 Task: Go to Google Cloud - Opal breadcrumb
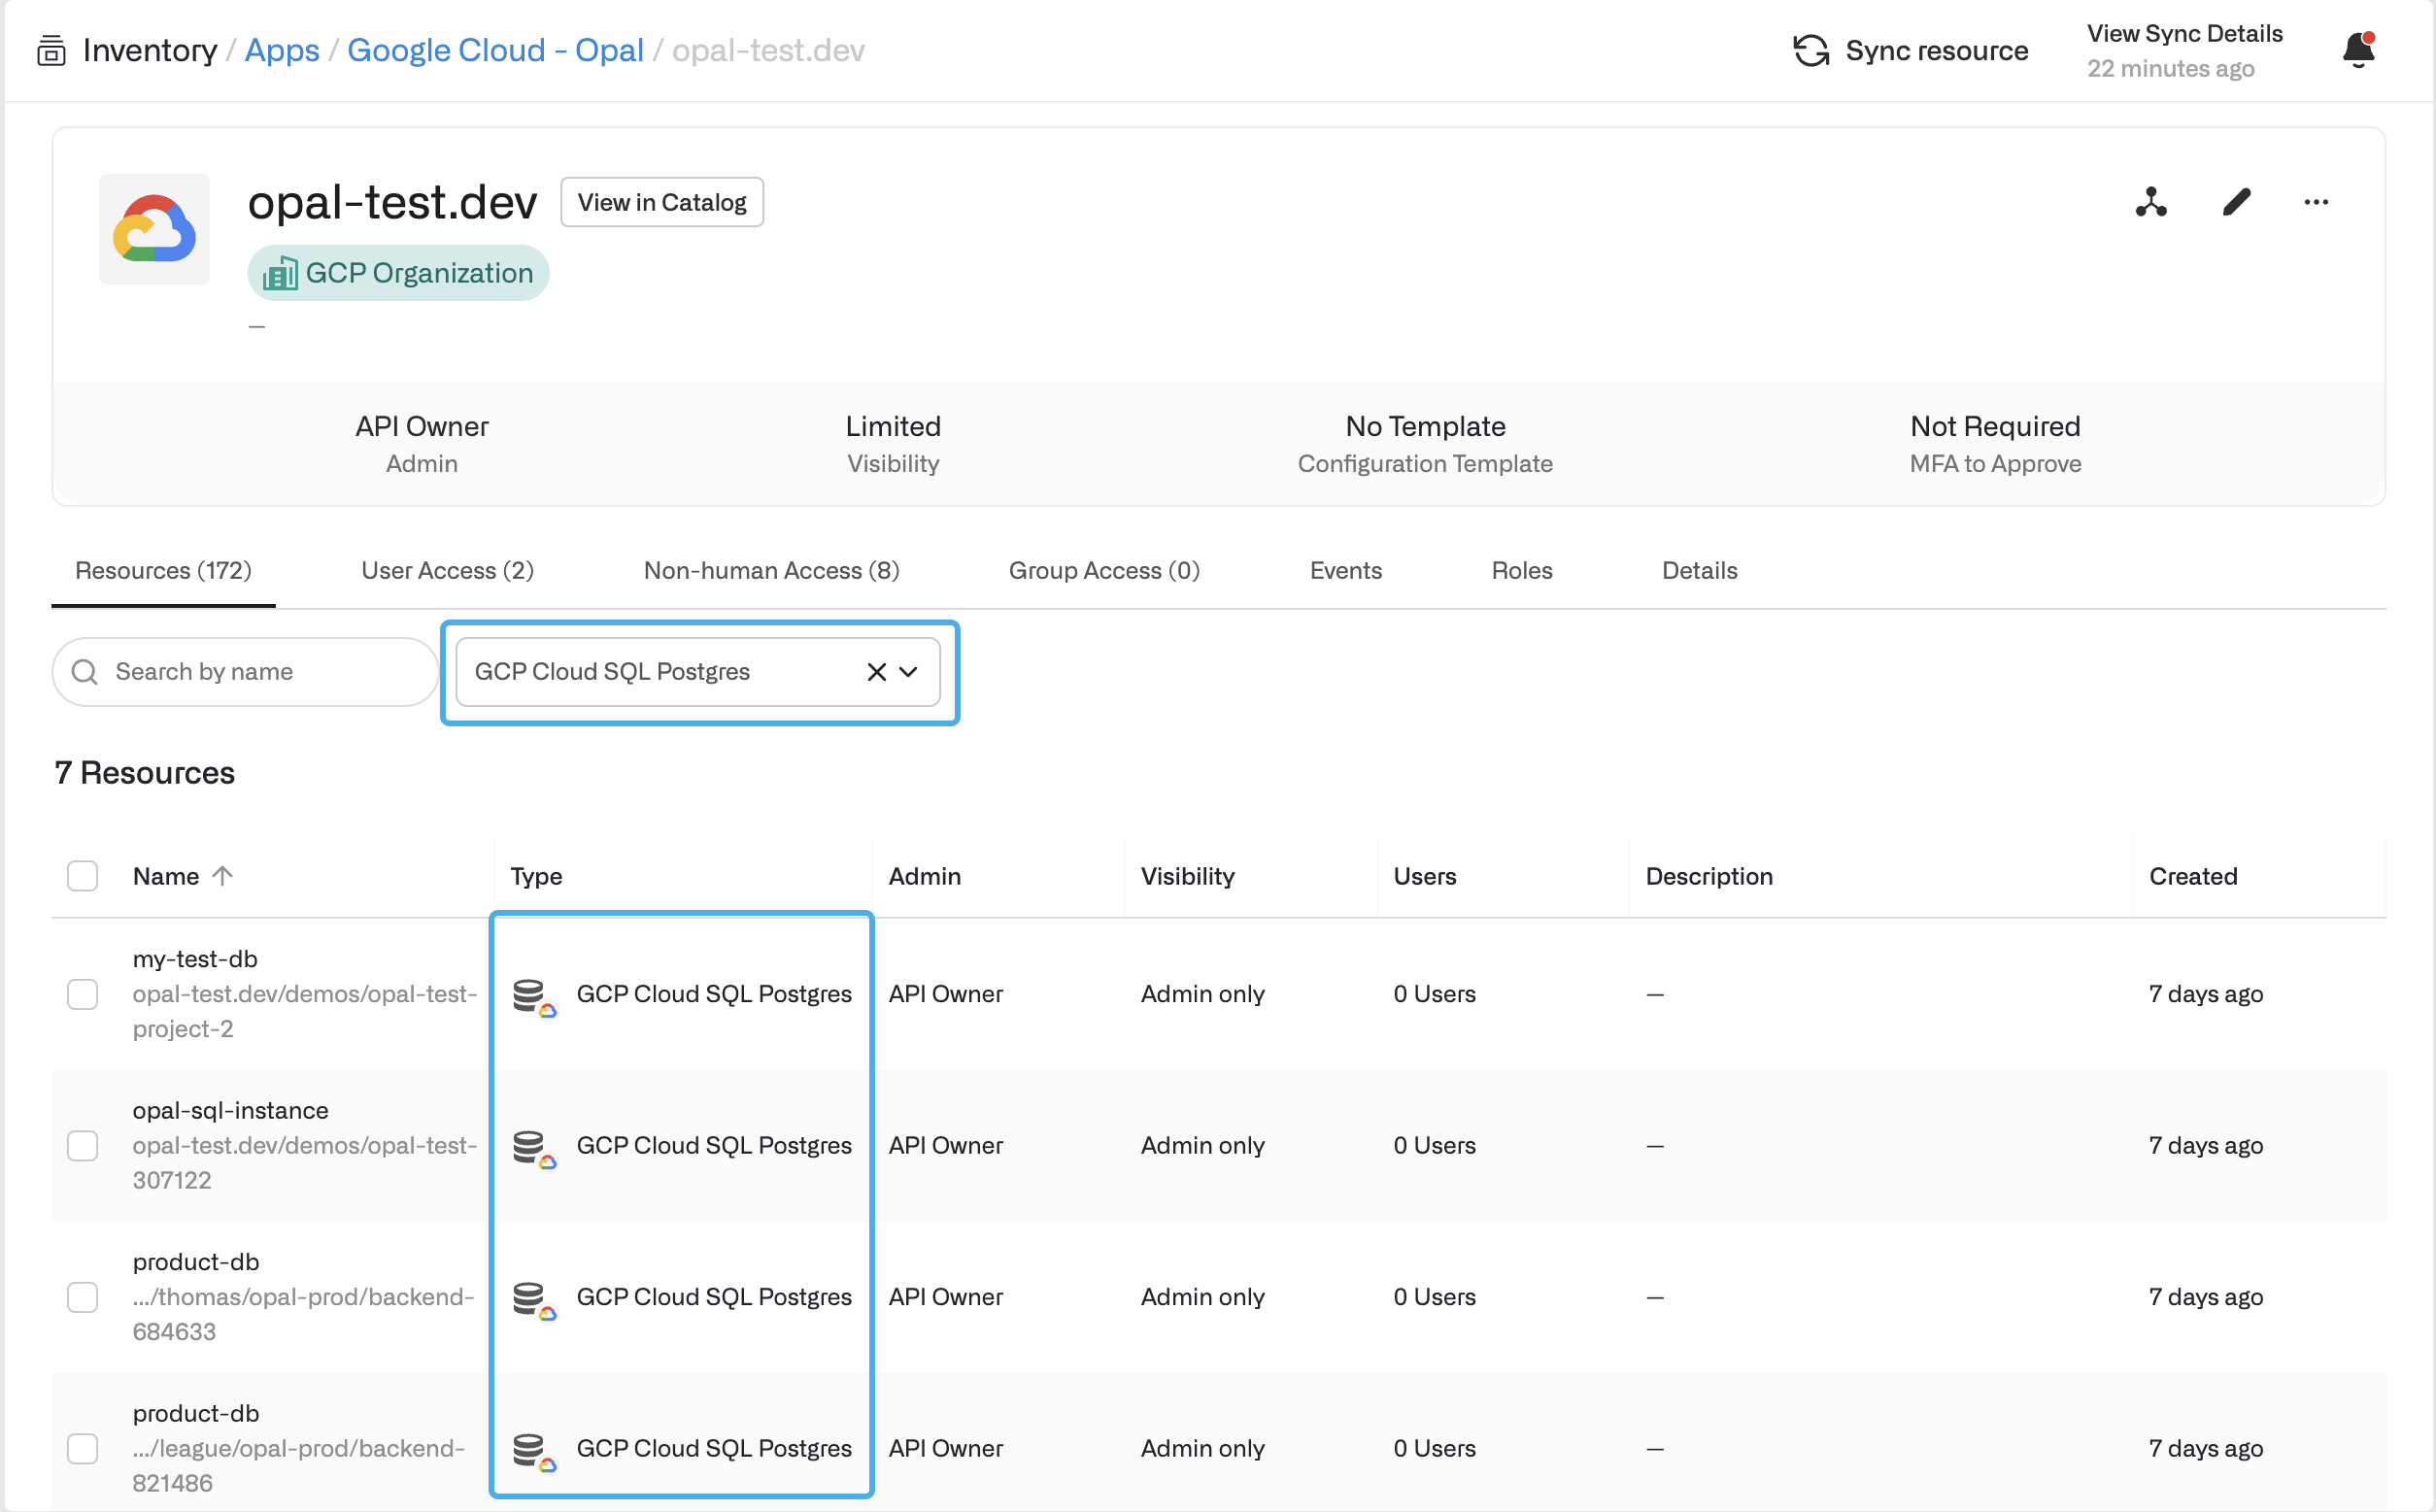pos(495,50)
